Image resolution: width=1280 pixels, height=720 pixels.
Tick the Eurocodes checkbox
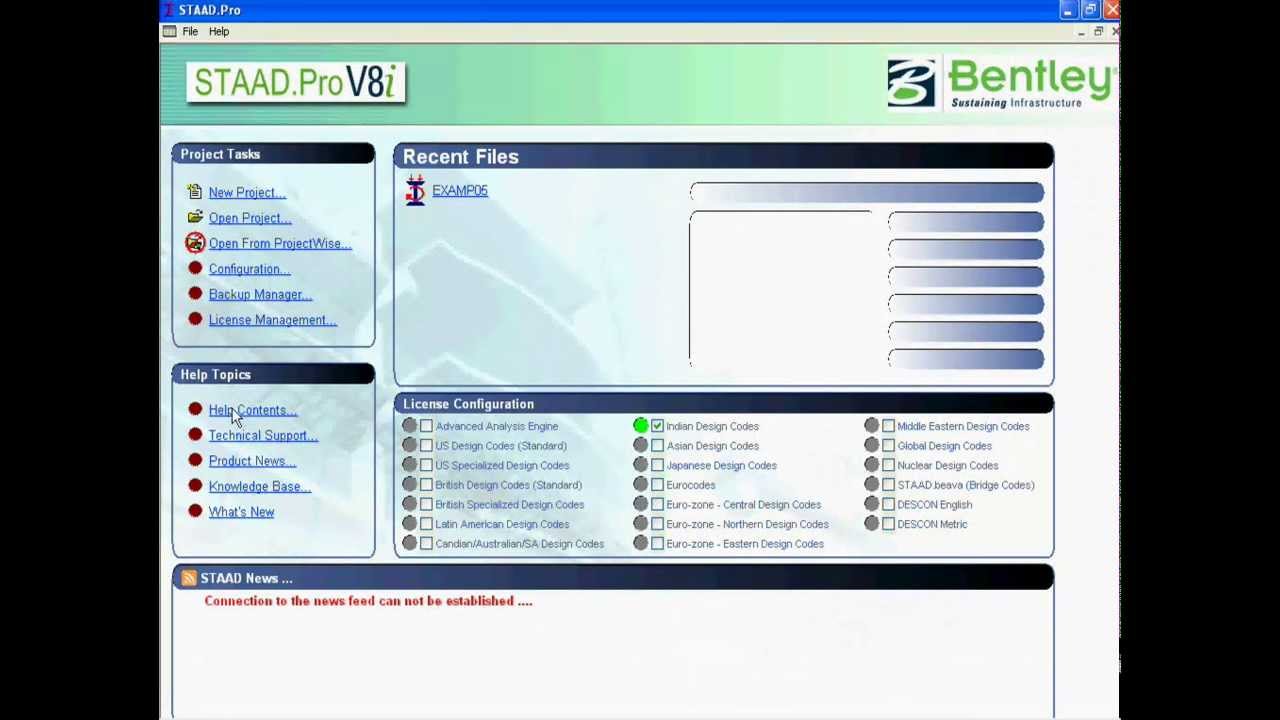coord(657,485)
